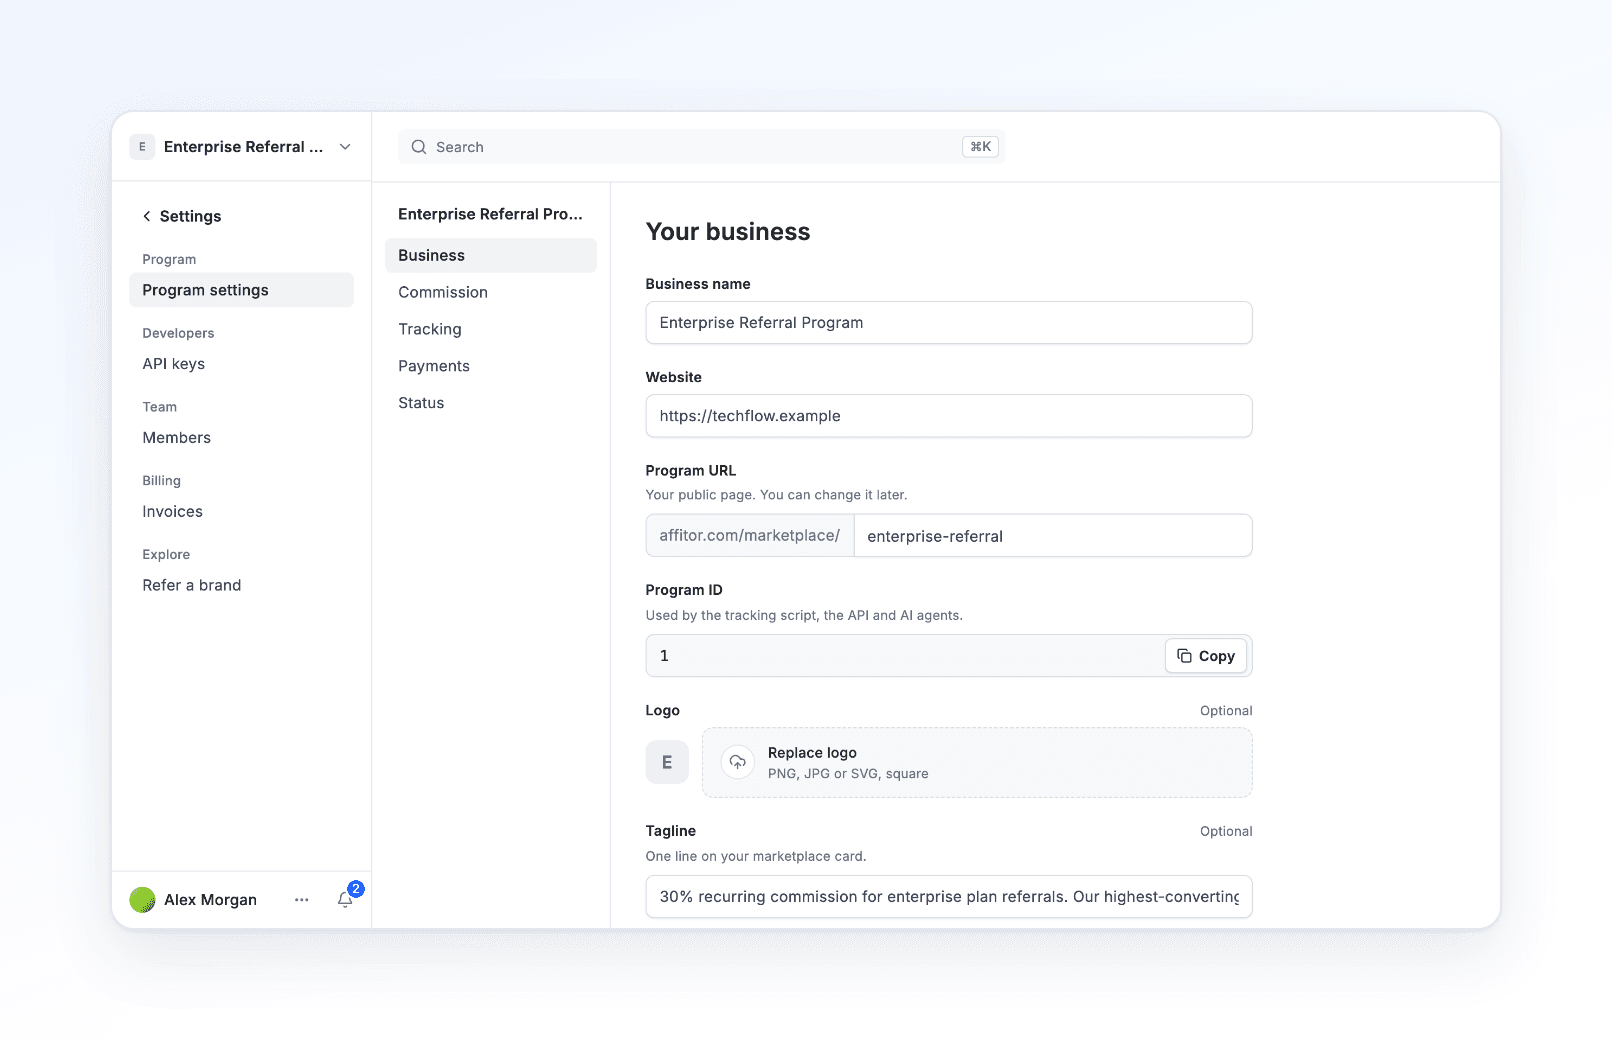
Task: Click the Settings back link text
Action: (x=191, y=216)
